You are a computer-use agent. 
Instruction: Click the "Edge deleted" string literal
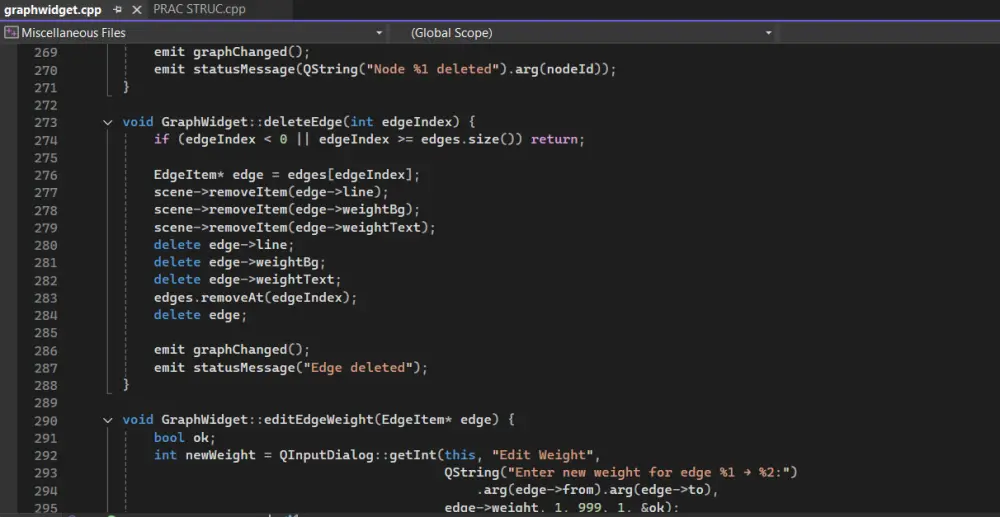[358, 368]
